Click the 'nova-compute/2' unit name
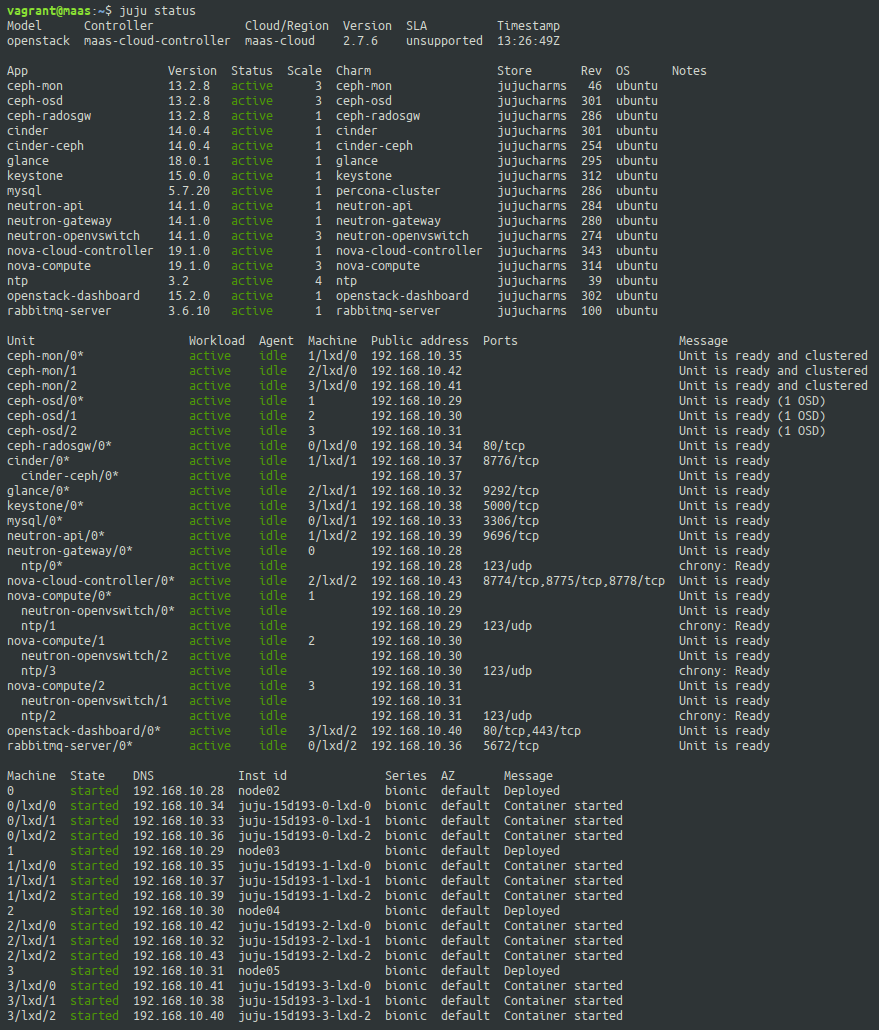This screenshot has height=1030, width=879. pos(56,686)
